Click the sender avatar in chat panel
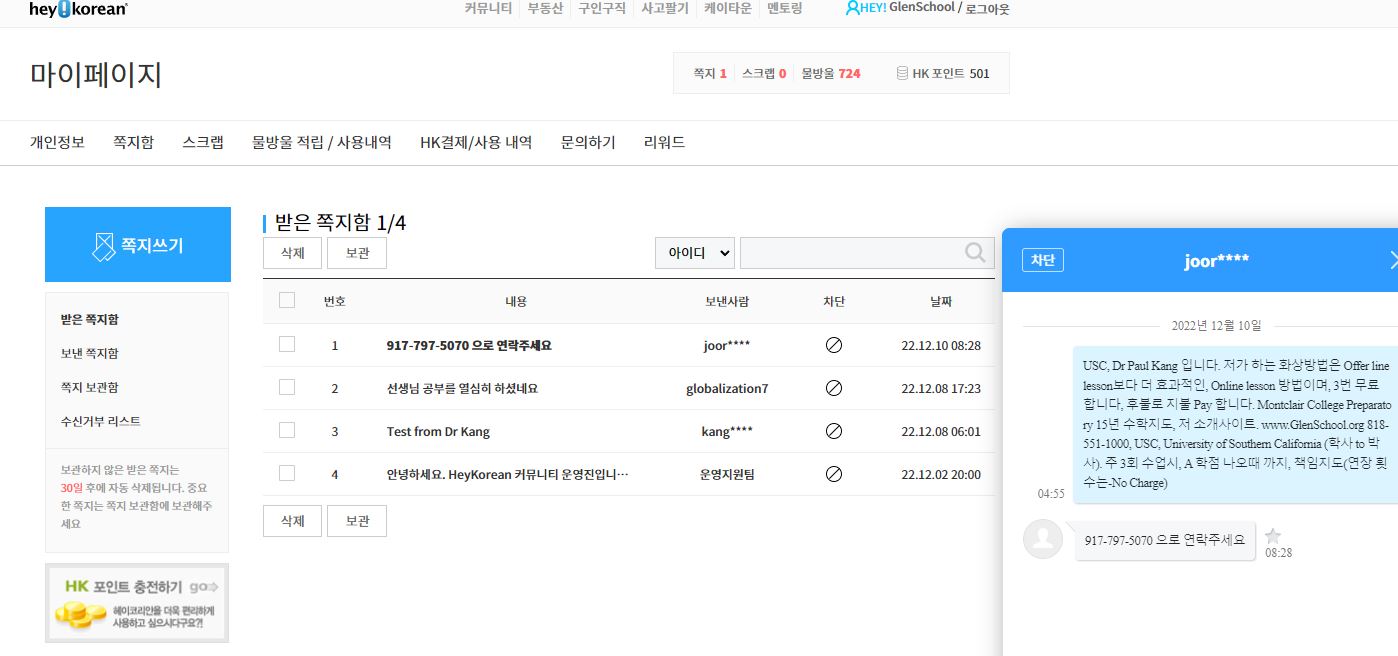Image resolution: width=1398 pixels, height=656 pixels. pos(1043,539)
